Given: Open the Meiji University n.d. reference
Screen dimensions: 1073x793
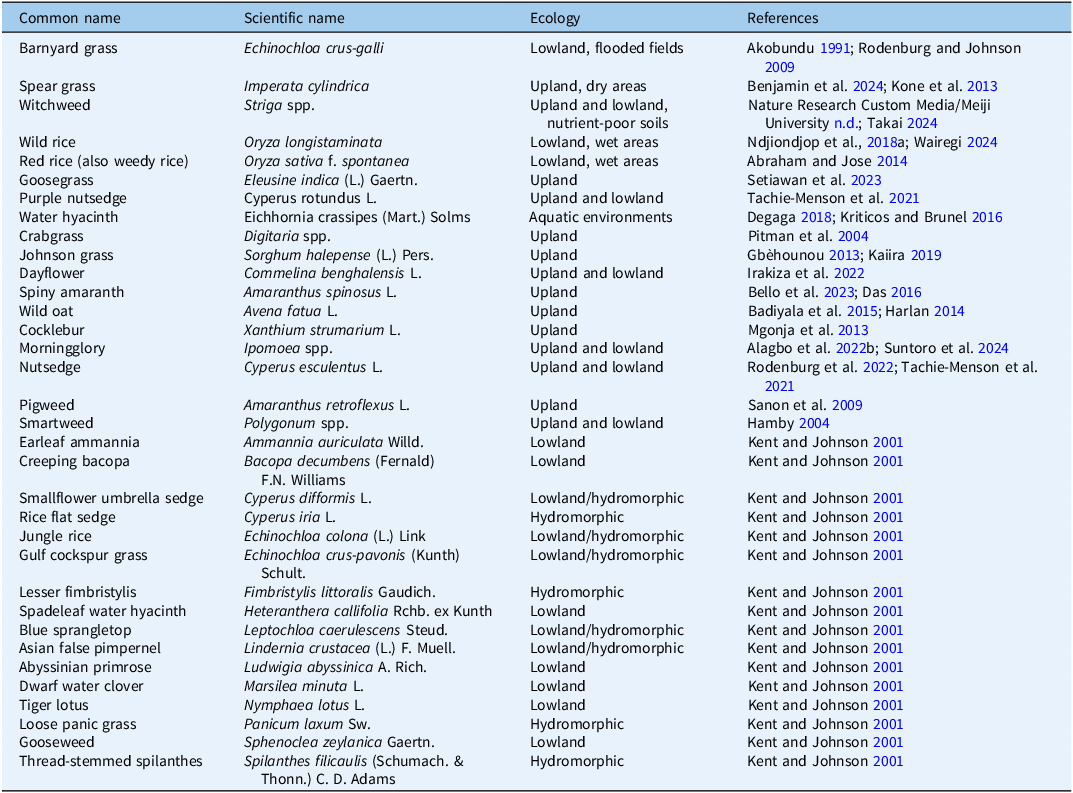Looking at the screenshot, I should 846,123.
